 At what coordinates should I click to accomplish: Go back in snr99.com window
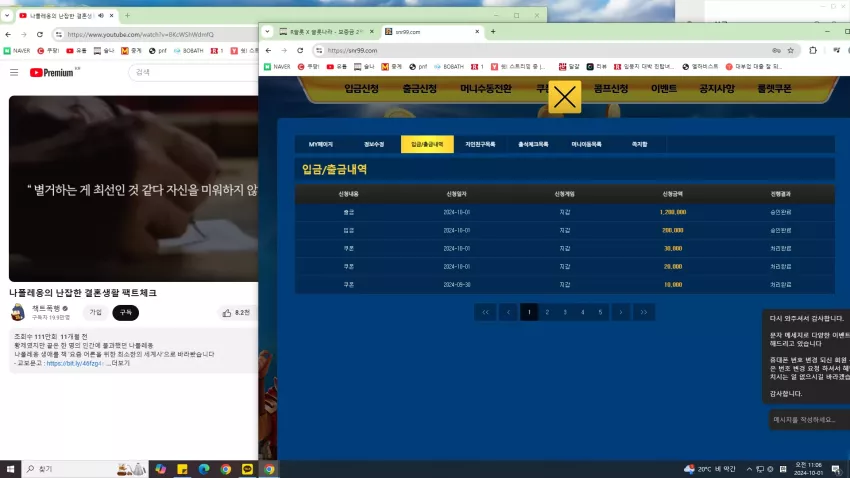pos(268,50)
